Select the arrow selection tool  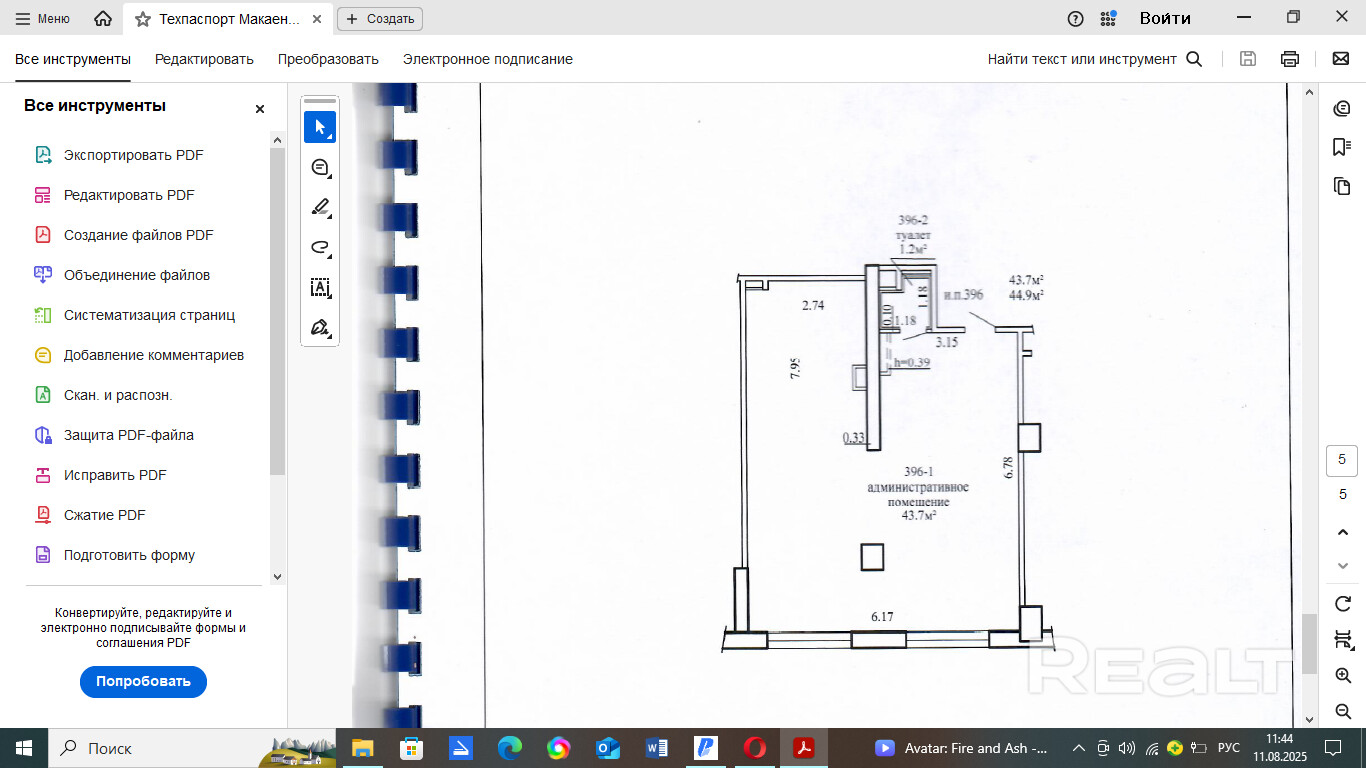320,127
